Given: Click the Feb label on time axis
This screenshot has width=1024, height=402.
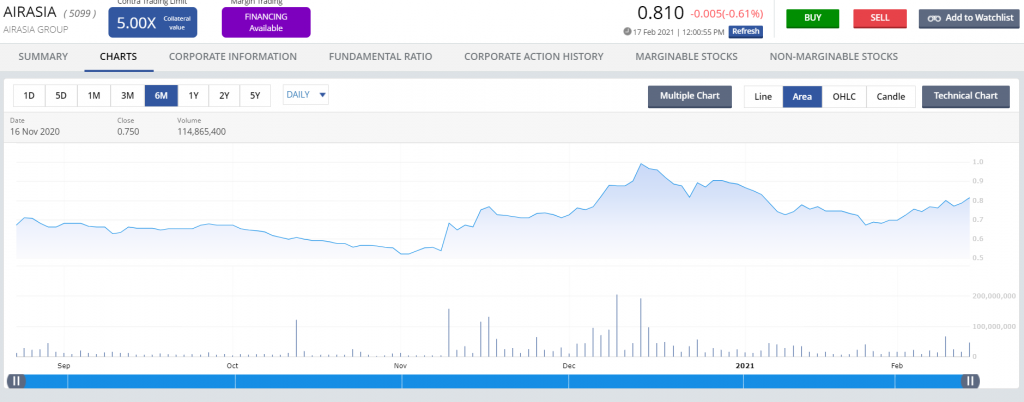Looking at the screenshot, I should pos(897,365).
